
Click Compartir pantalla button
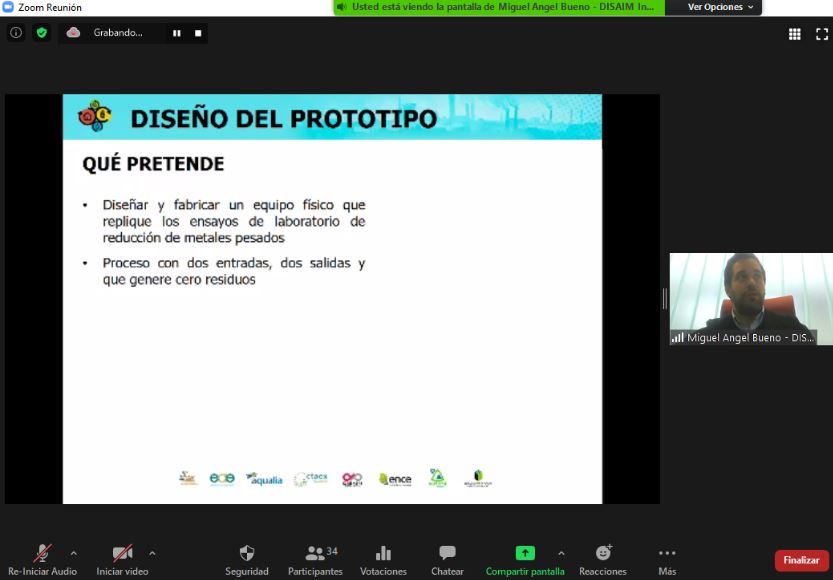(525, 559)
